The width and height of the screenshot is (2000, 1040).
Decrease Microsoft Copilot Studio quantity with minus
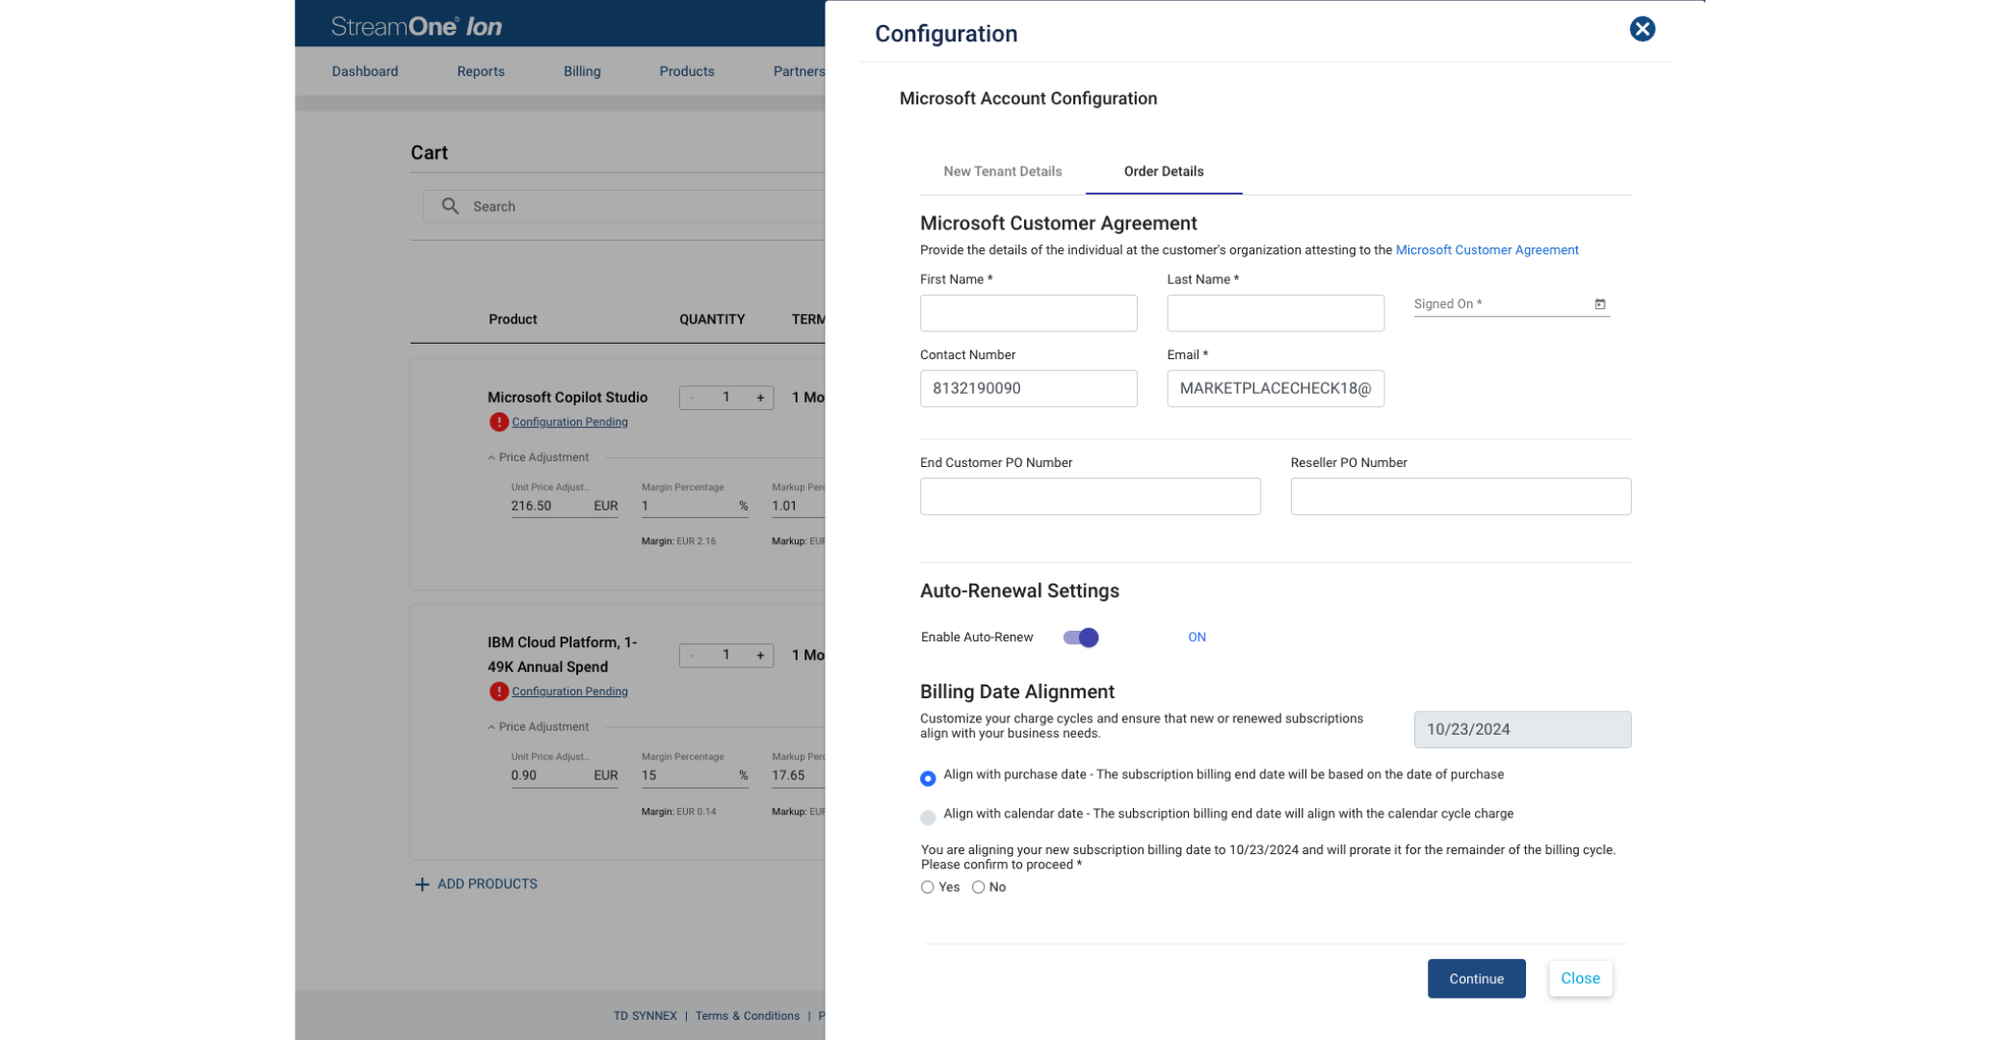[692, 398]
